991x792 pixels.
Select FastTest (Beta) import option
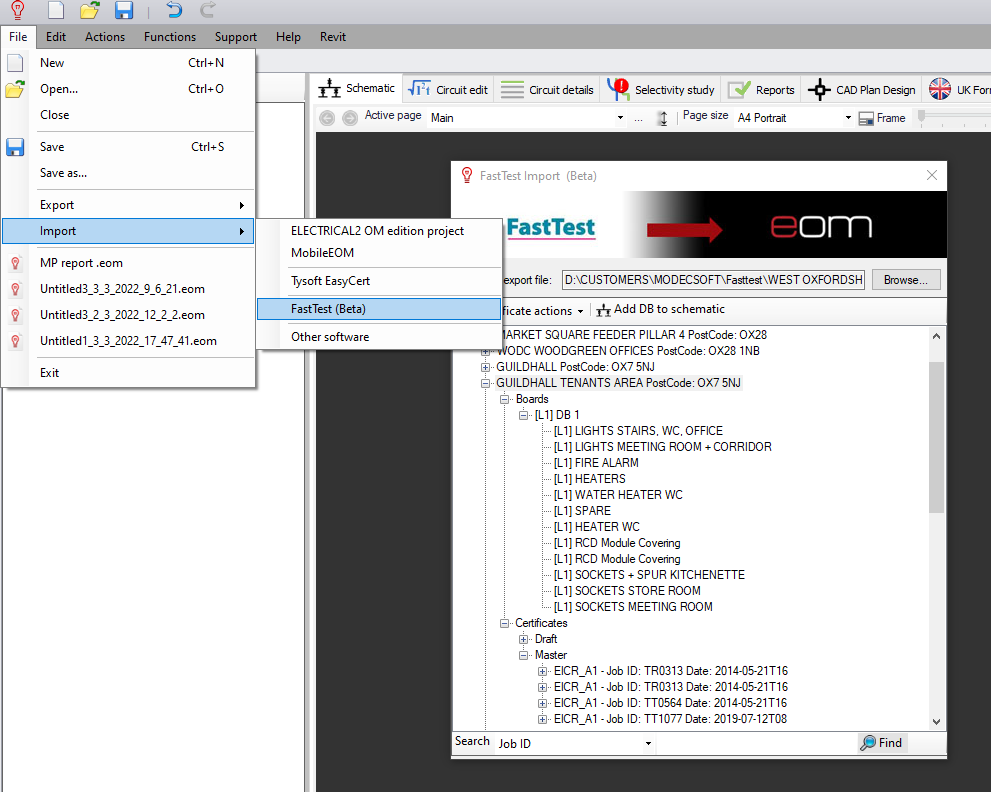coord(379,309)
